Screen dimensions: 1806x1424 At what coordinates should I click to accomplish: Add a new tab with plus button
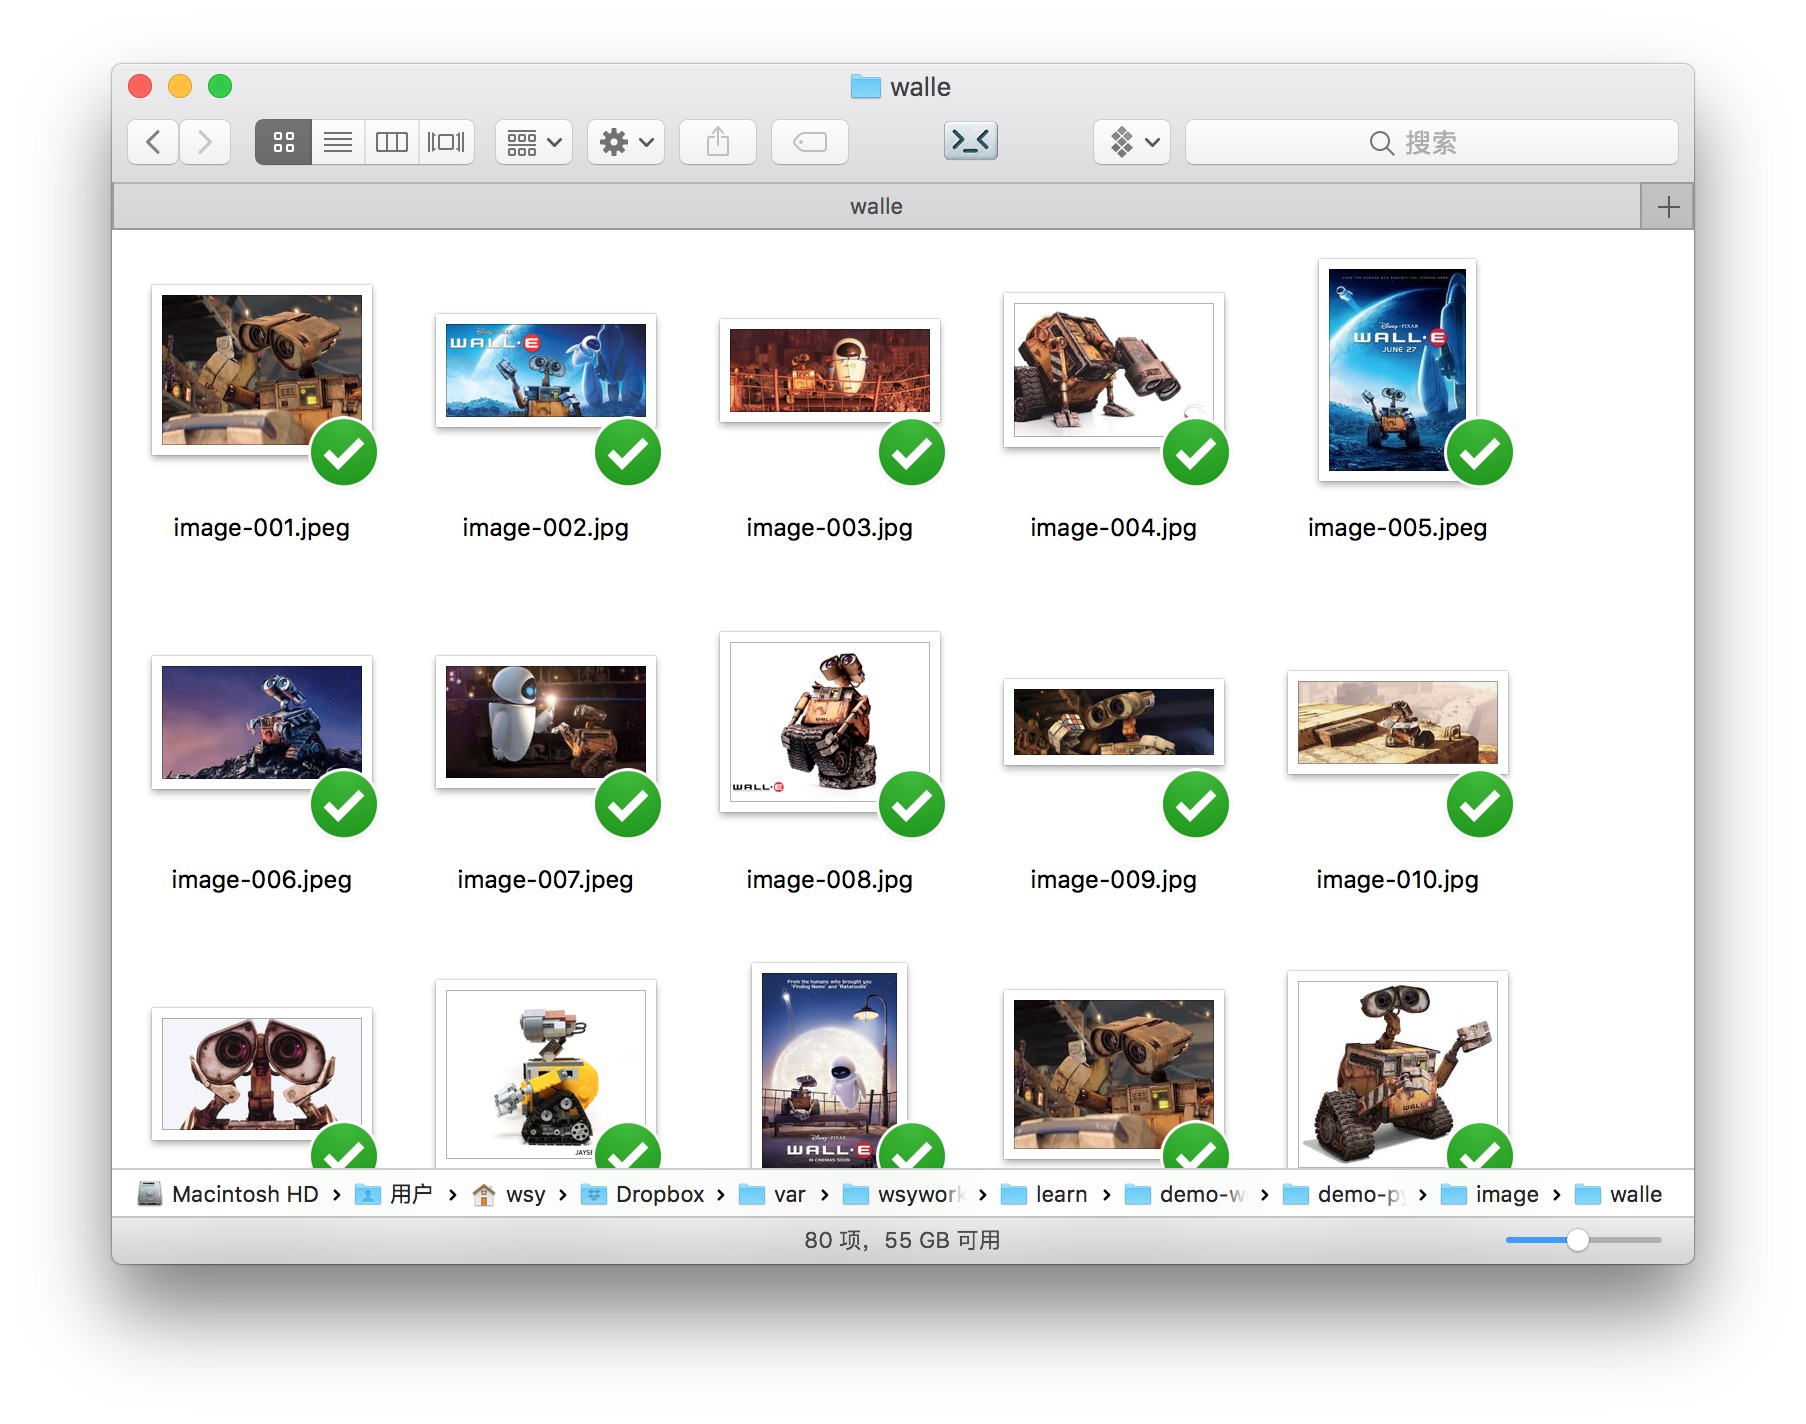point(1667,207)
